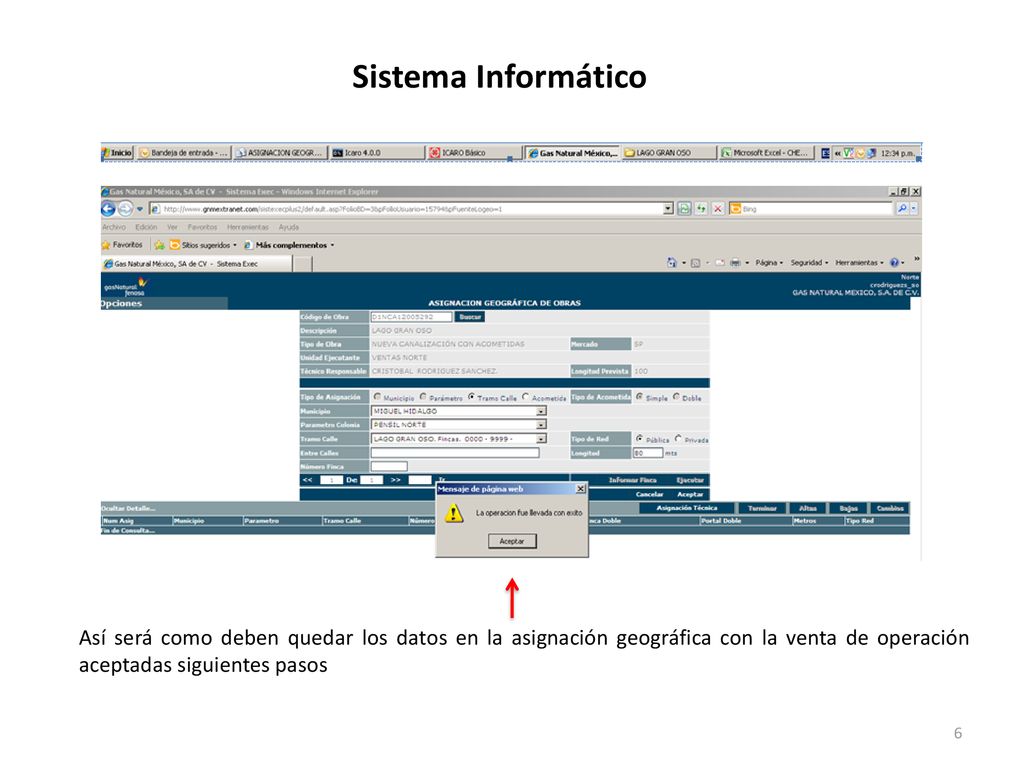Click browser Forward arrow button
The image size is (1024, 768).
125,209
